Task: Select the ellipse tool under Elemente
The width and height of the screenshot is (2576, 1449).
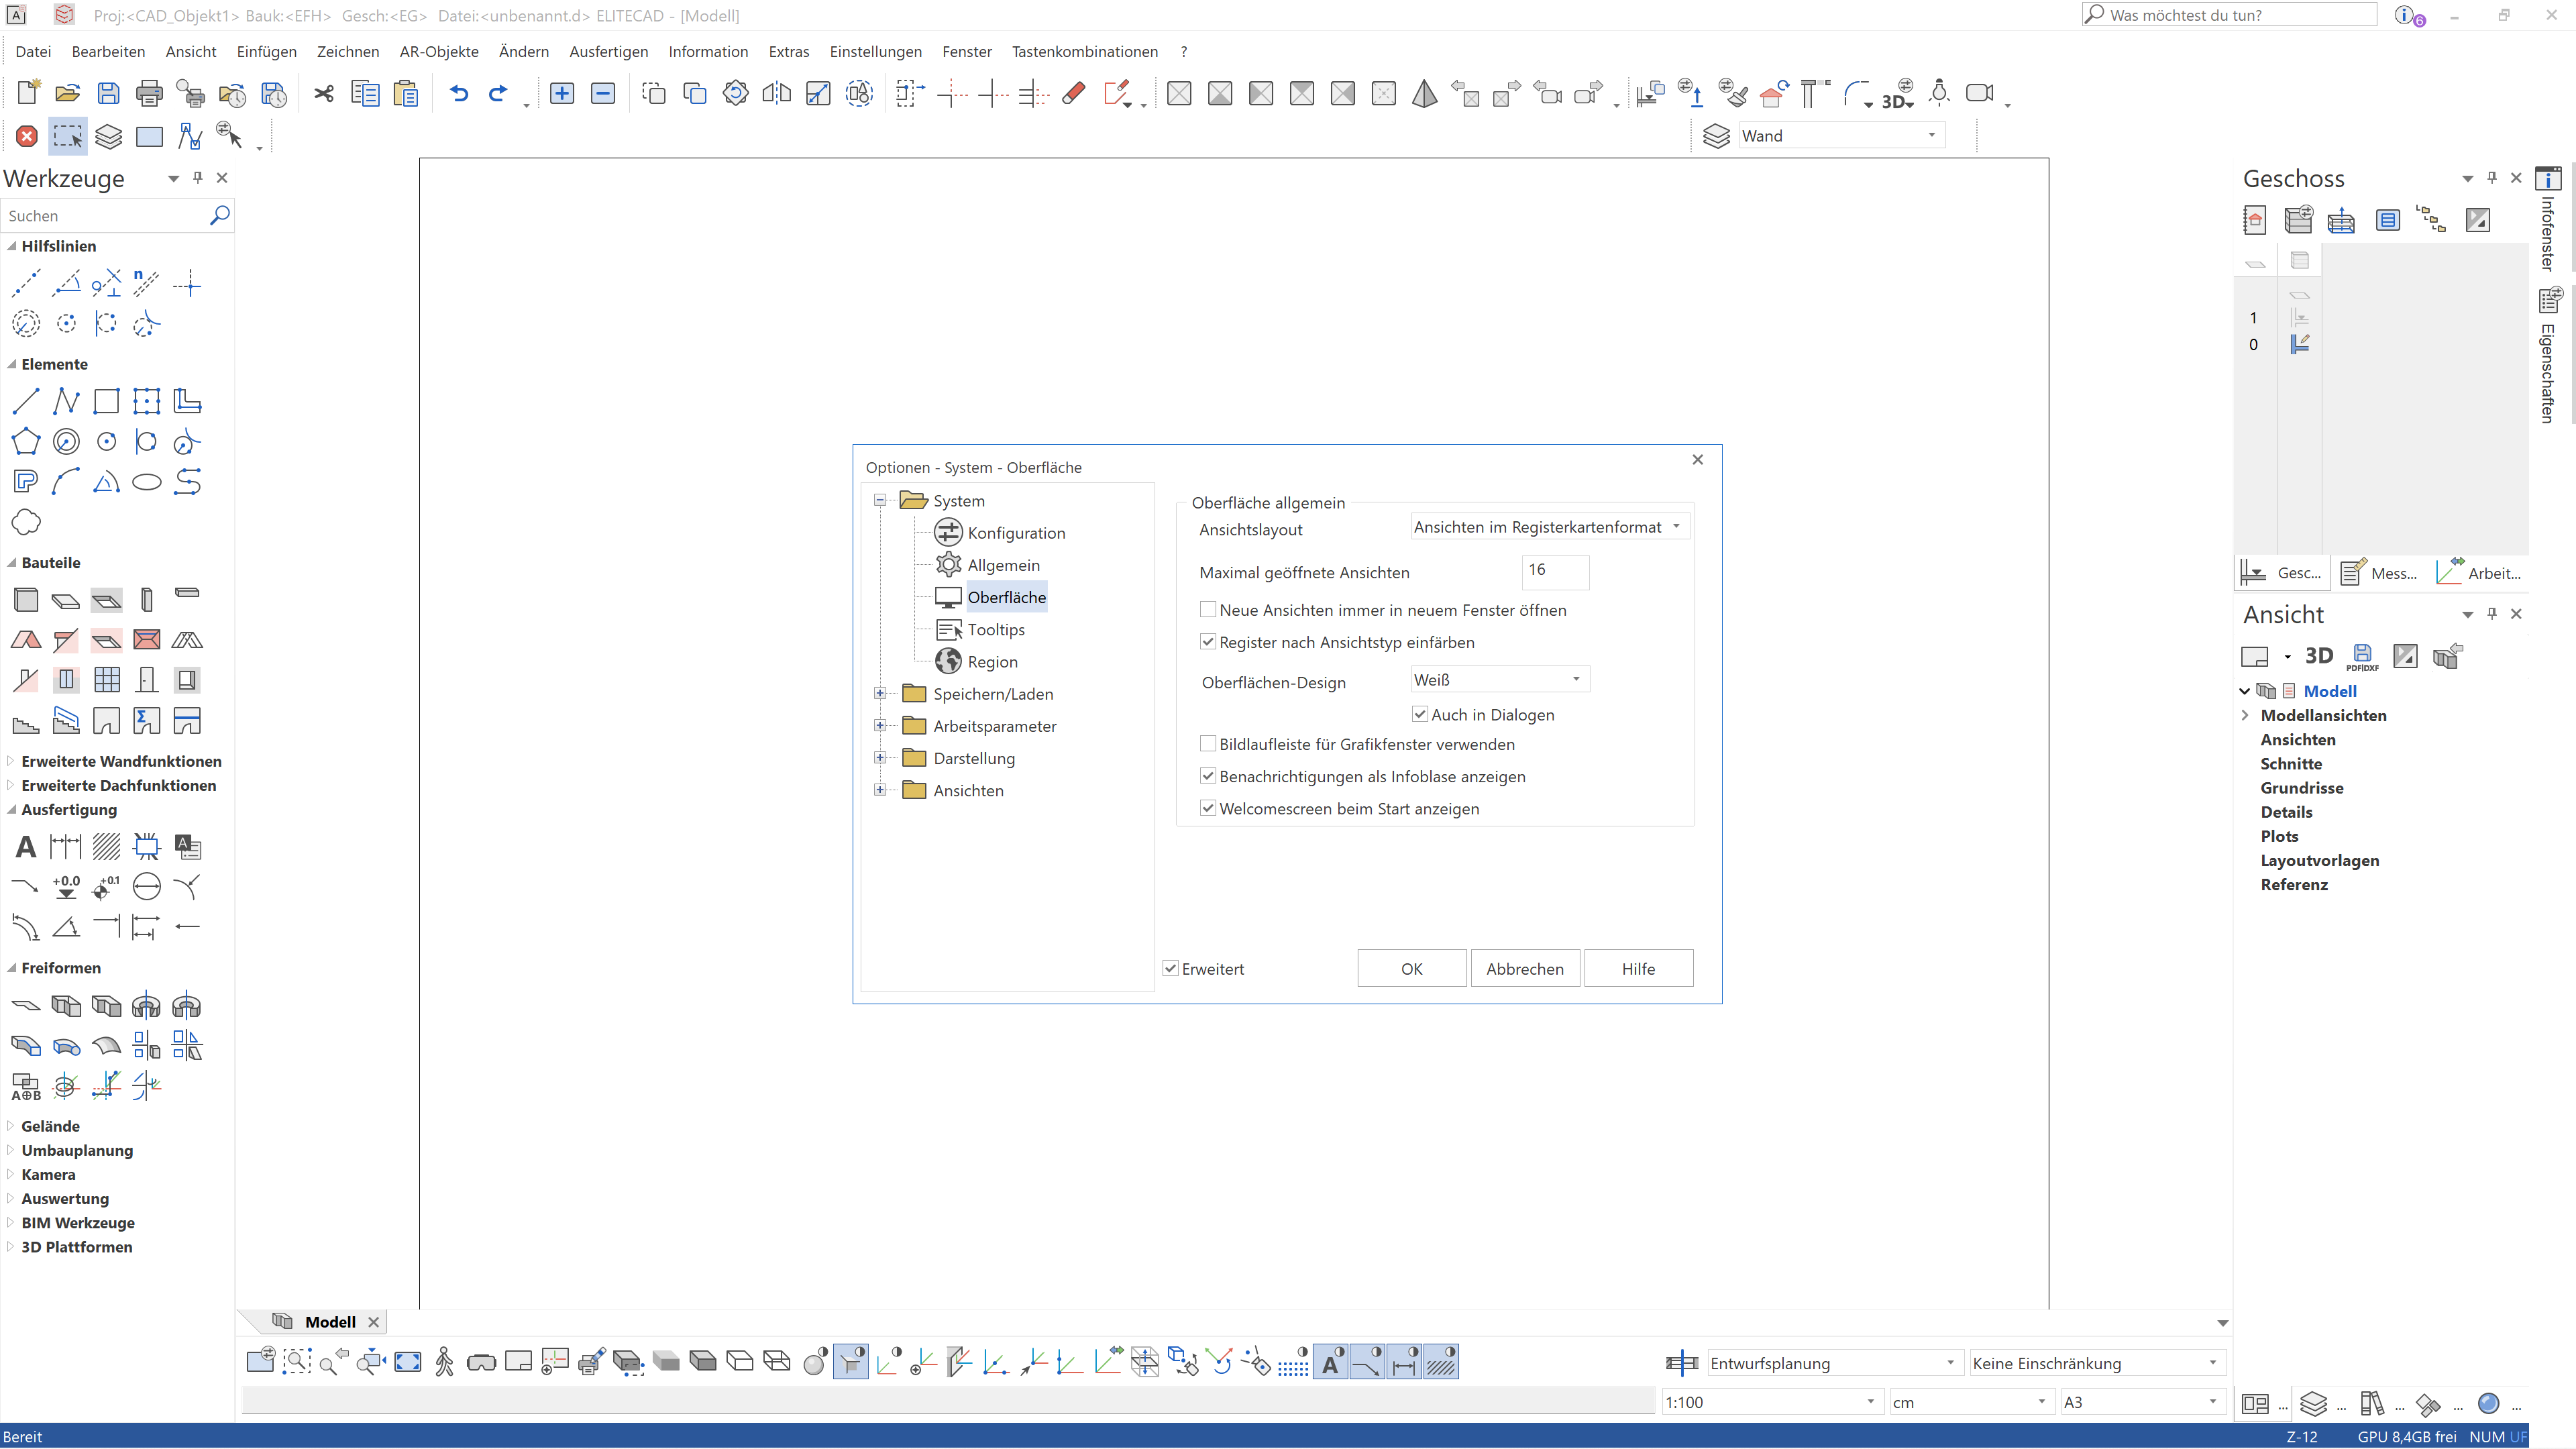Action: click(x=147, y=482)
